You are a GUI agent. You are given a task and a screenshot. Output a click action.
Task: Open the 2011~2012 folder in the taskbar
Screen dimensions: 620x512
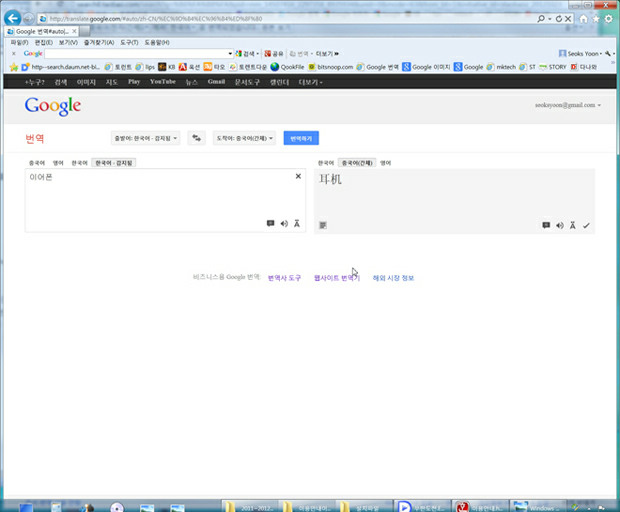[251, 507]
